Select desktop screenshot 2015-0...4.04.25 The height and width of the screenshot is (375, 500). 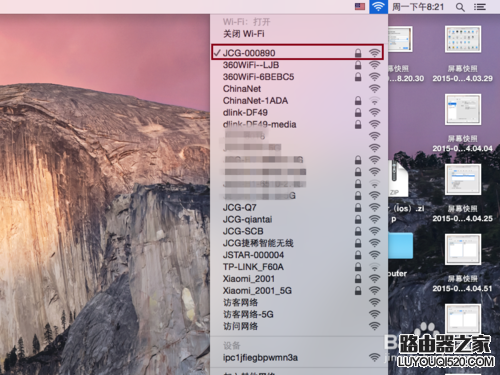463,179
